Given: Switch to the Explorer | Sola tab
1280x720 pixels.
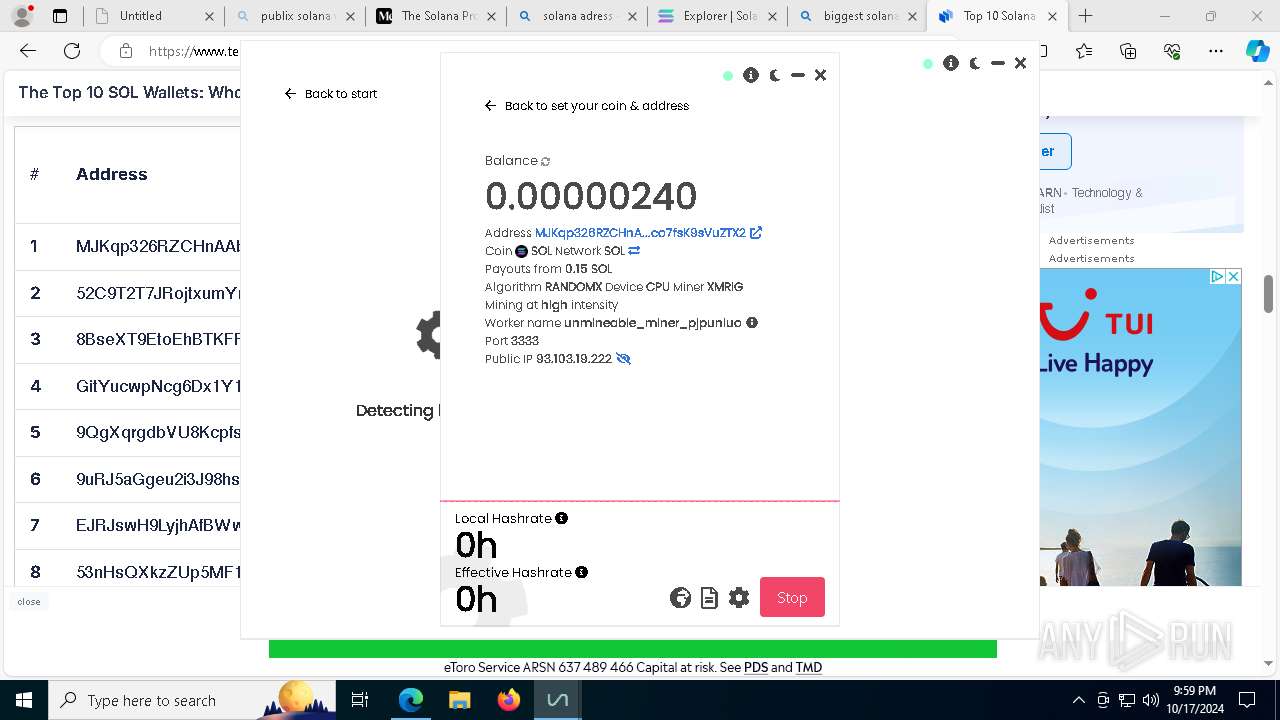Looking at the screenshot, I should (715, 16).
